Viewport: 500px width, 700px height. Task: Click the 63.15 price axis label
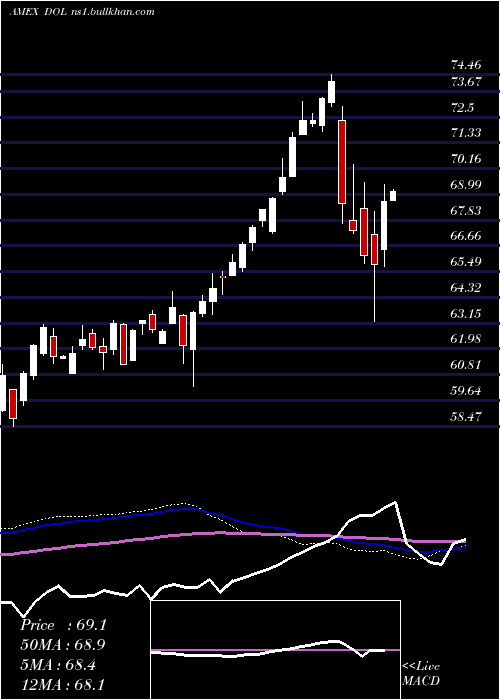click(x=466, y=313)
